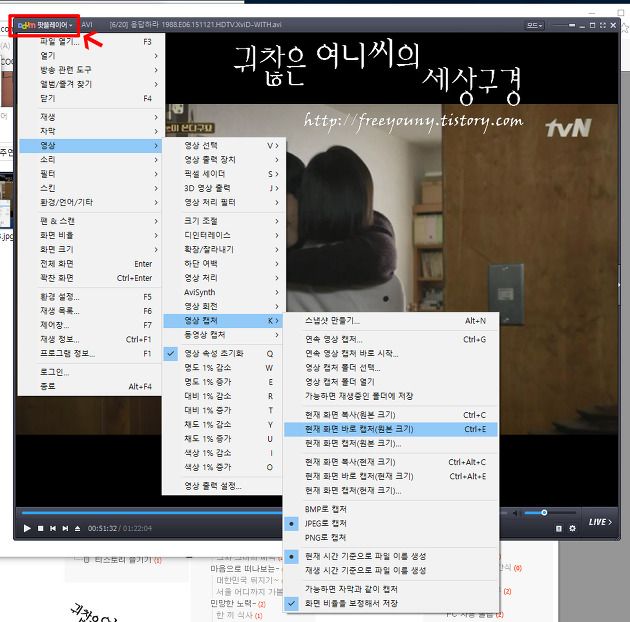Select 현재 시간 기준으로 파일 이름 생성

(x=391, y=556)
